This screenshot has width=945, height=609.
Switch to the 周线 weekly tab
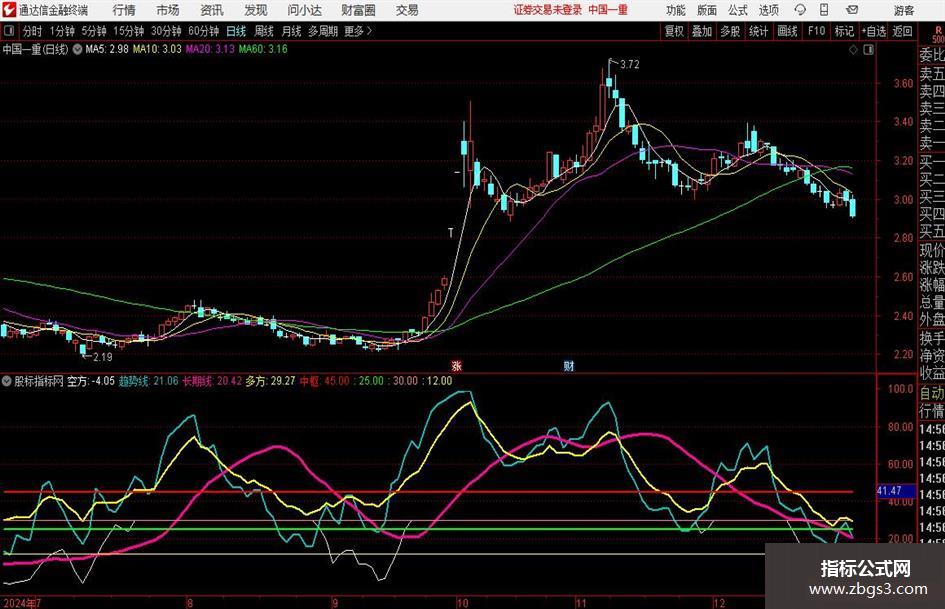click(264, 31)
